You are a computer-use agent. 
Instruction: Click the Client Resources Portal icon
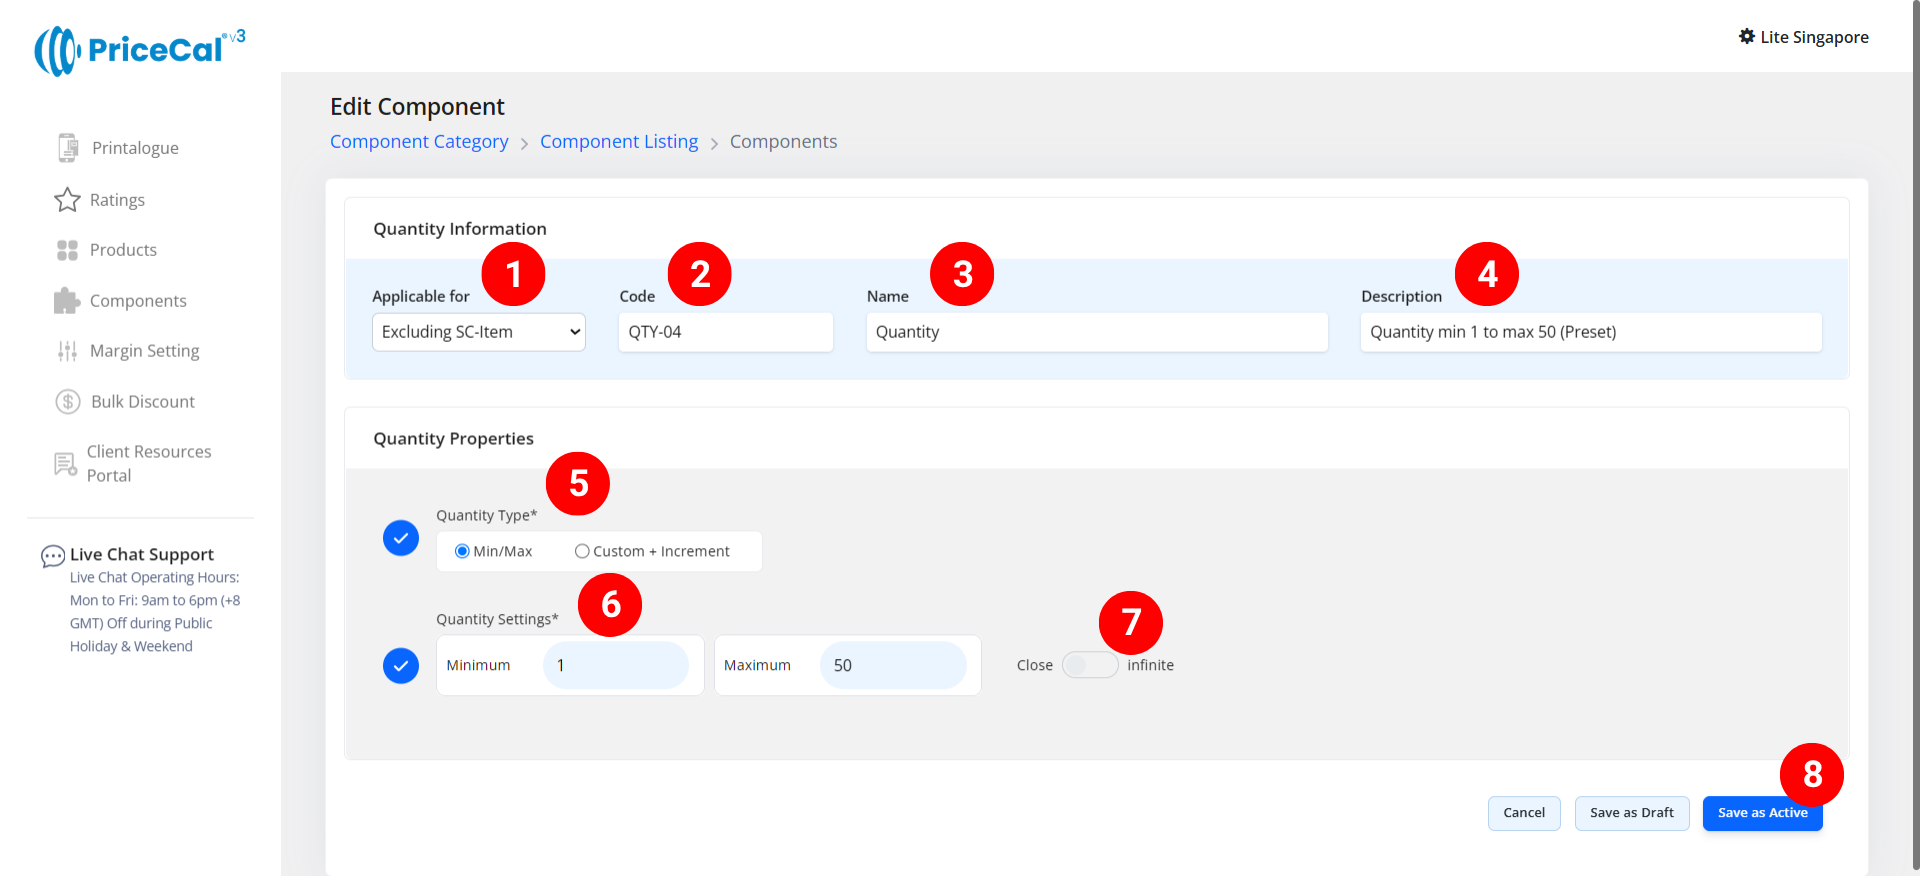(x=65, y=464)
